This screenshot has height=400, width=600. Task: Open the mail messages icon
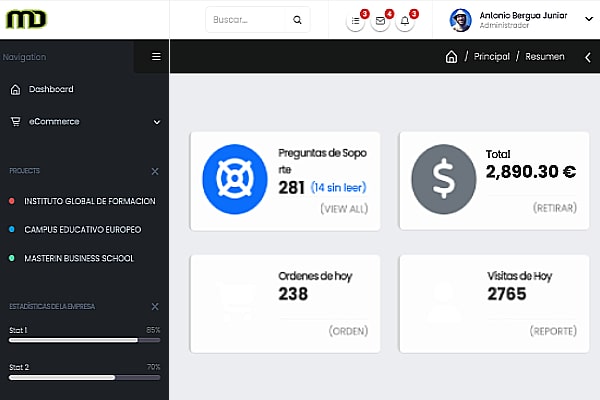pos(380,20)
